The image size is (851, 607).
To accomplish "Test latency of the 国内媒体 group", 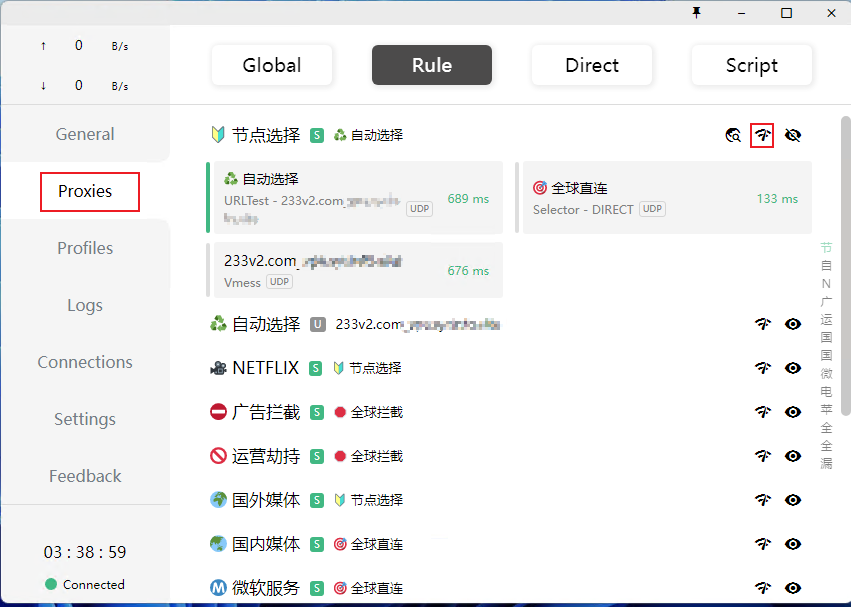I will coord(763,543).
